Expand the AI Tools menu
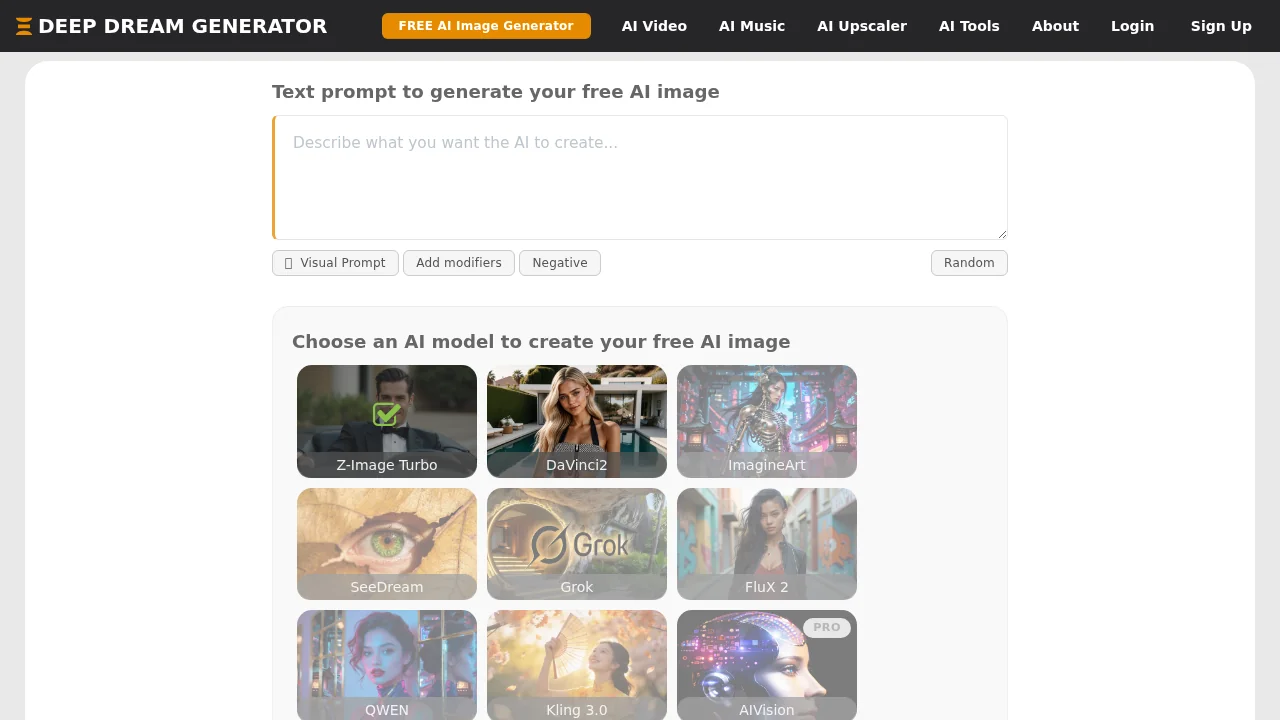Image resolution: width=1280 pixels, height=720 pixels. [969, 26]
